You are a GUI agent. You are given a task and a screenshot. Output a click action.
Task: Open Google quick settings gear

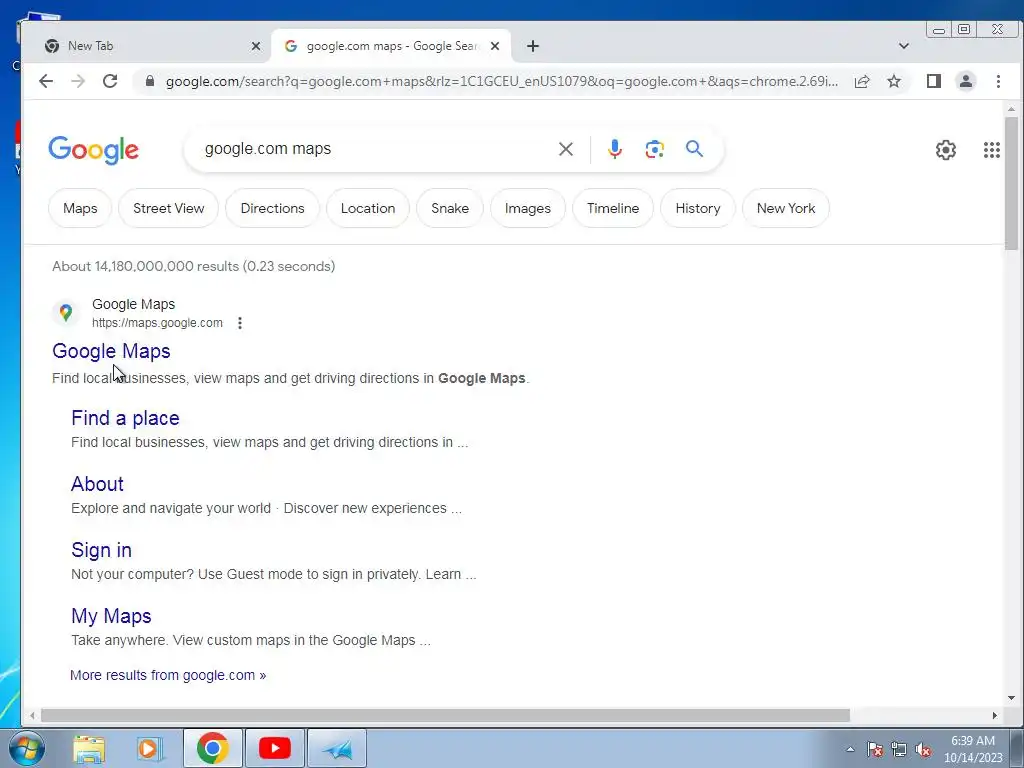pos(946,150)
